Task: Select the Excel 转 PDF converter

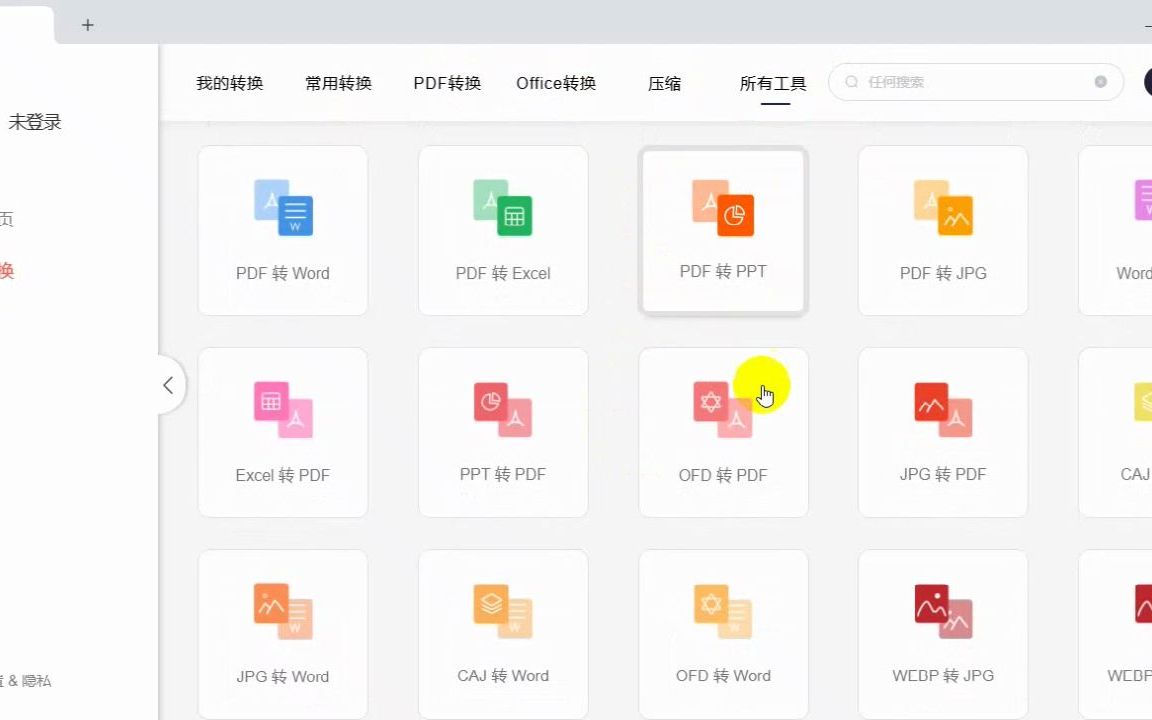Action: [283, 432]
